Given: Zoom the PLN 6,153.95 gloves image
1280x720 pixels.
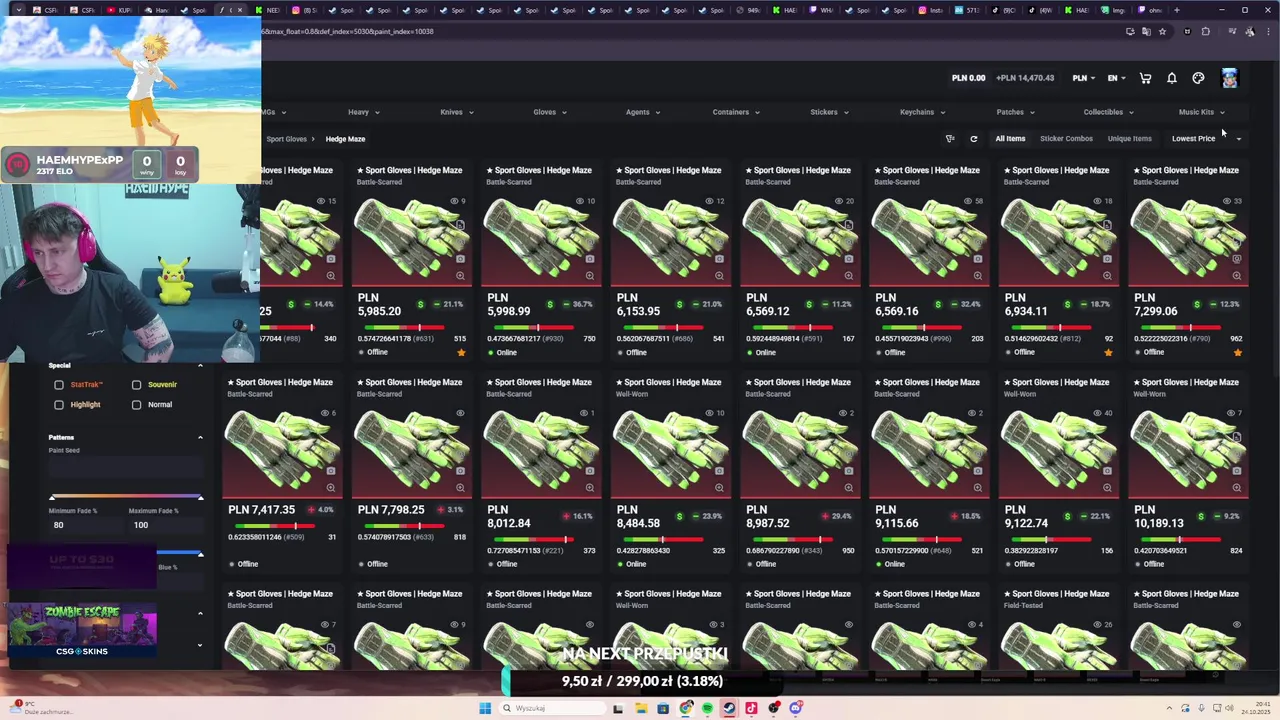Looking at the screenshot, I should 719,276.
